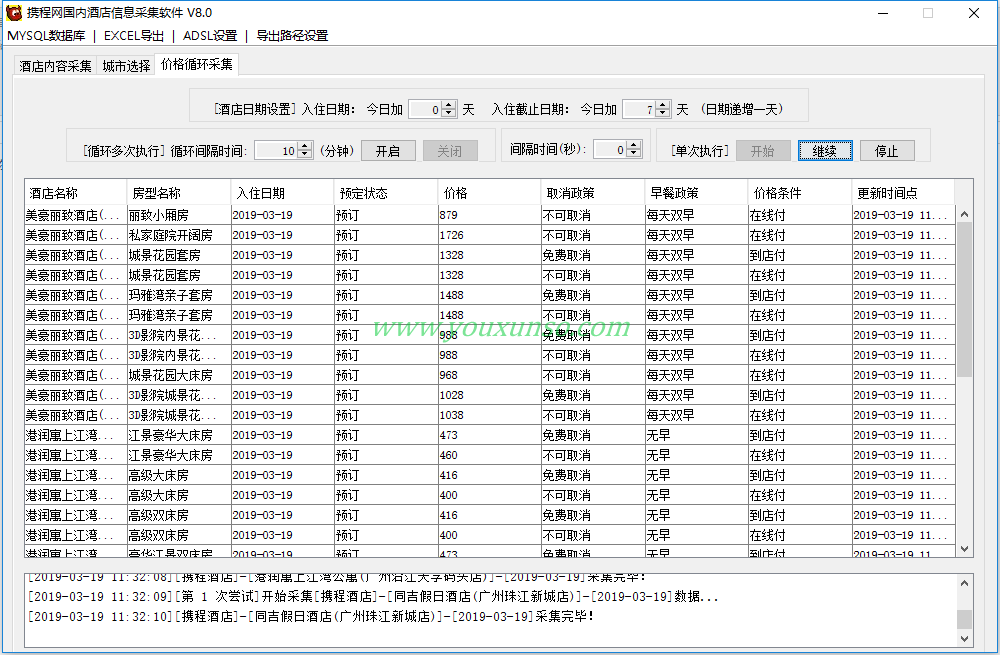Open the ADSL设置 menu

click(210, 36)
